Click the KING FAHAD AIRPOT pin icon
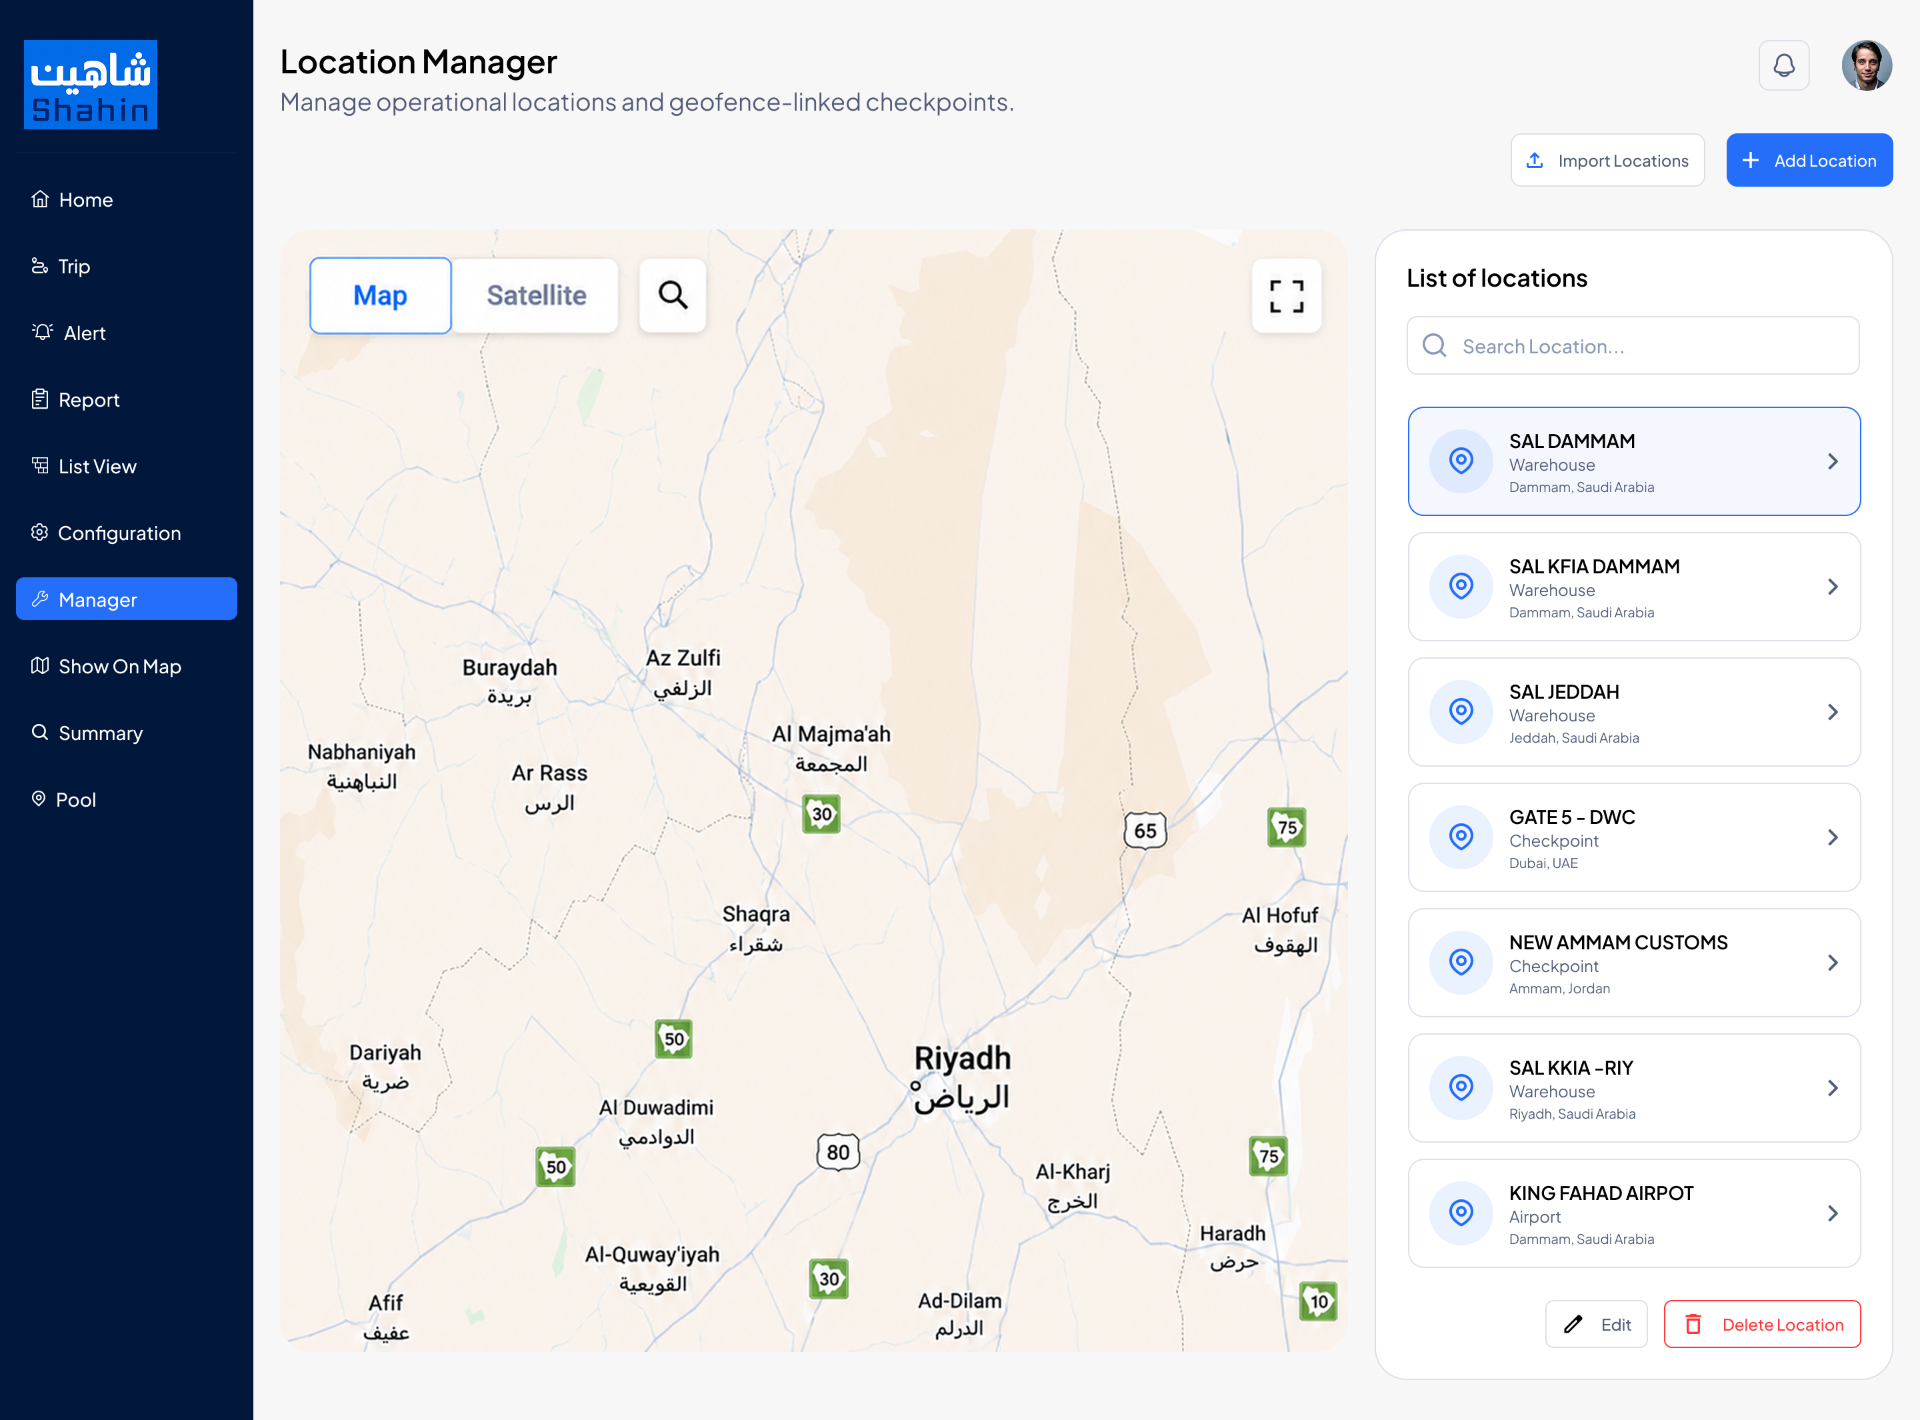Image resolution: width=1920 pixels, height=1420 pixels. point(1461,1213)
